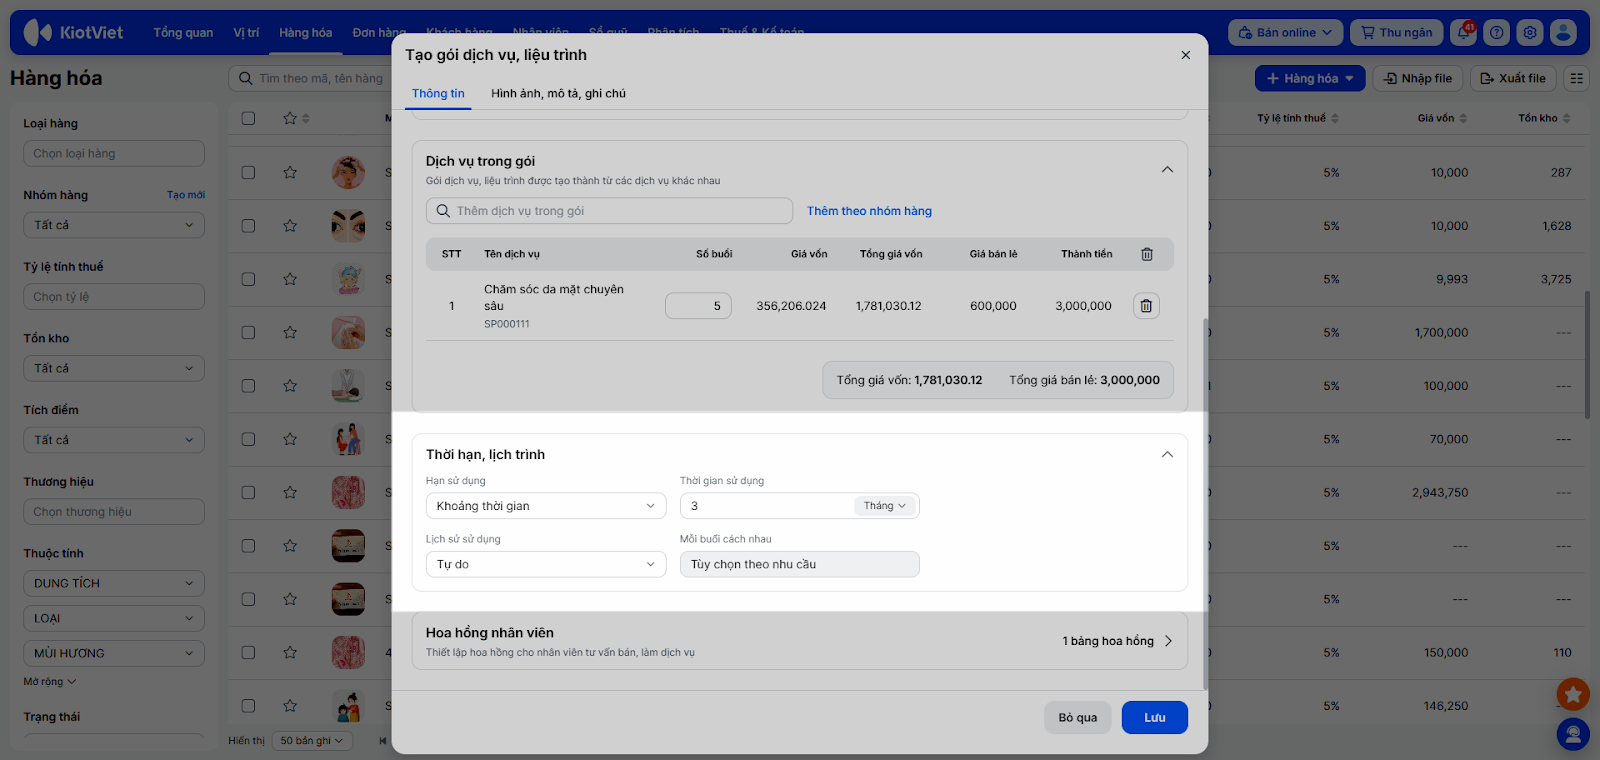Open settings gear in top bar

[1530, 32]
